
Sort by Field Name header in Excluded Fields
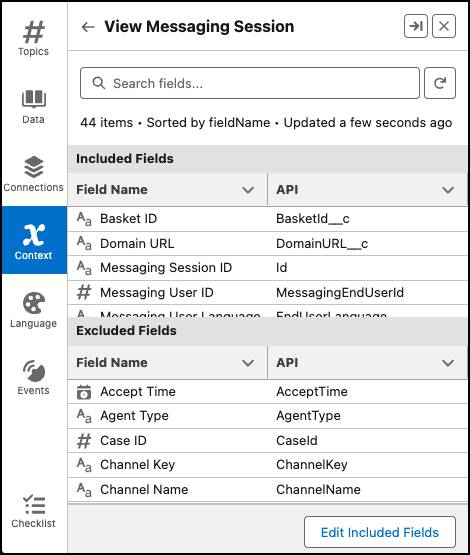tap(112, 362)
